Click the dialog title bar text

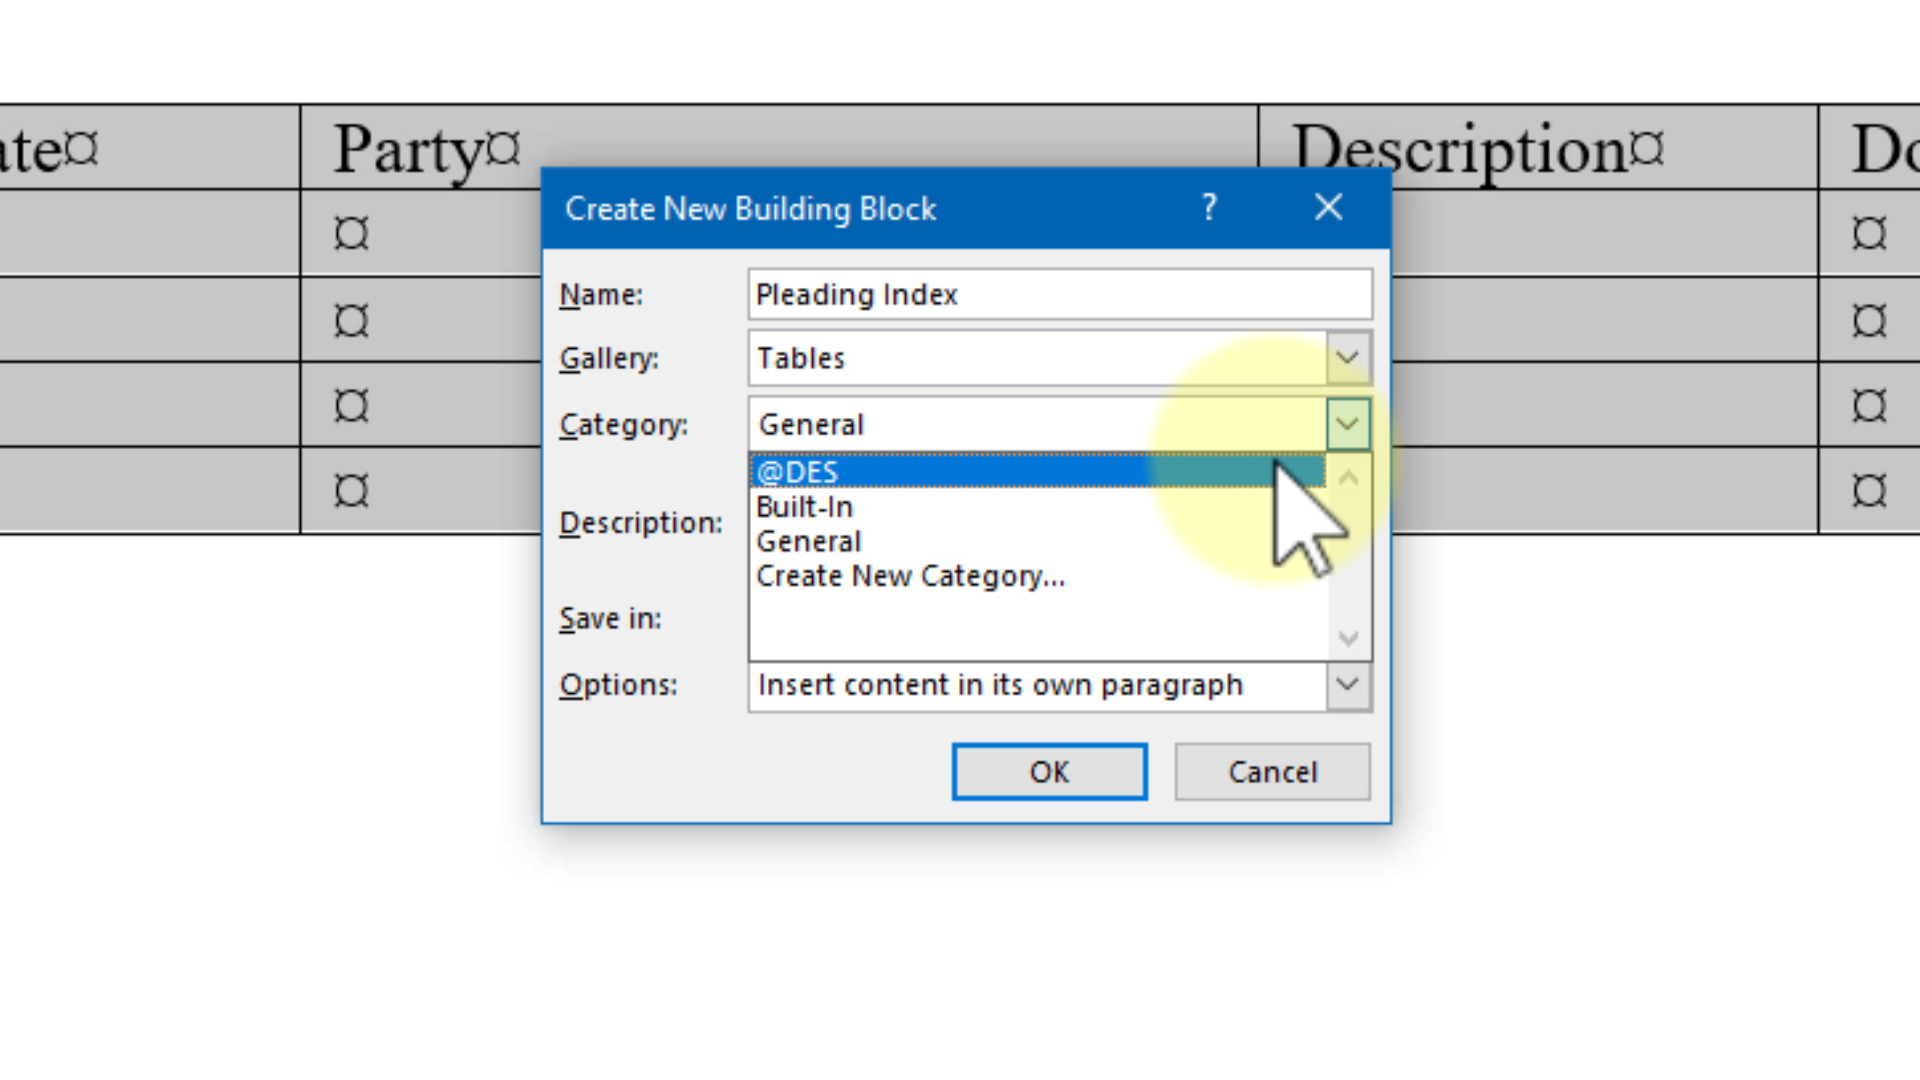(x=750, y=208)
